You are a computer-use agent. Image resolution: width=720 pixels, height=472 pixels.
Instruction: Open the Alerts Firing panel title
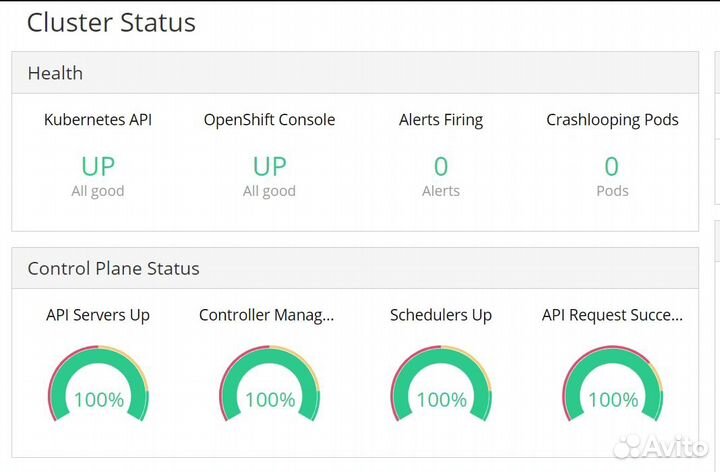pyautogui.click(x=440, y=120)
